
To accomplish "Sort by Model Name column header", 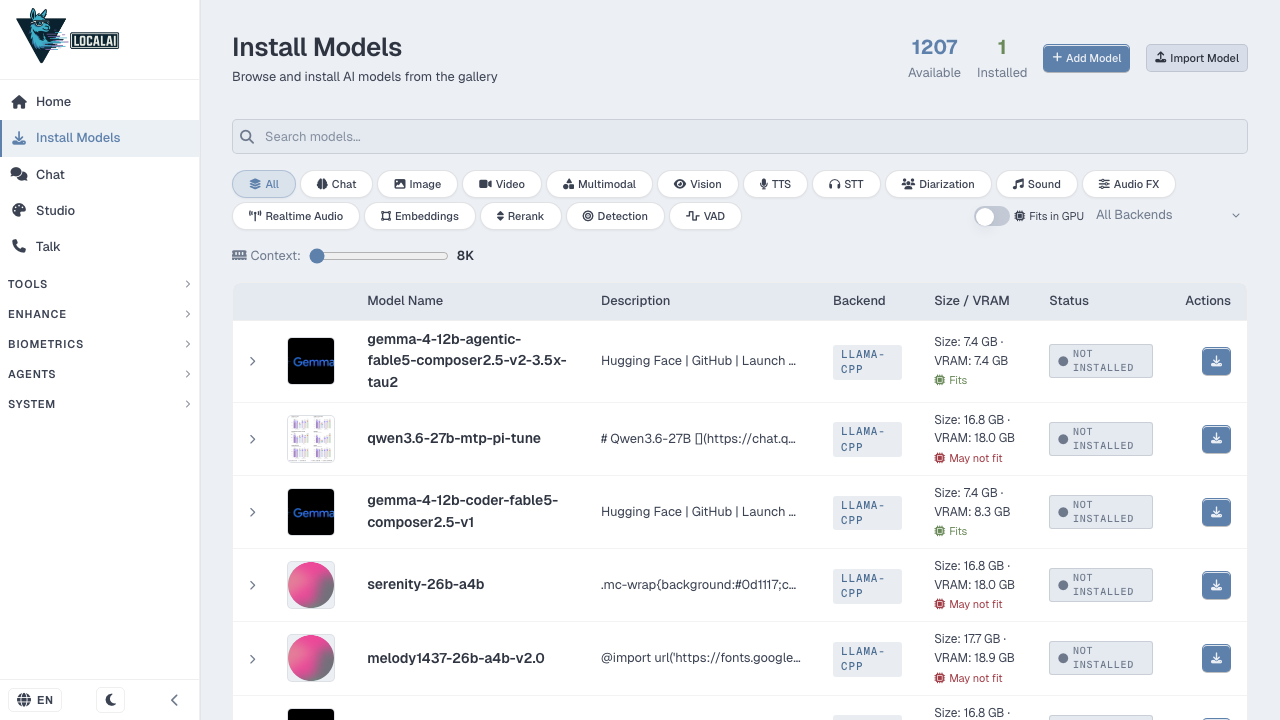I will (405, 300).
